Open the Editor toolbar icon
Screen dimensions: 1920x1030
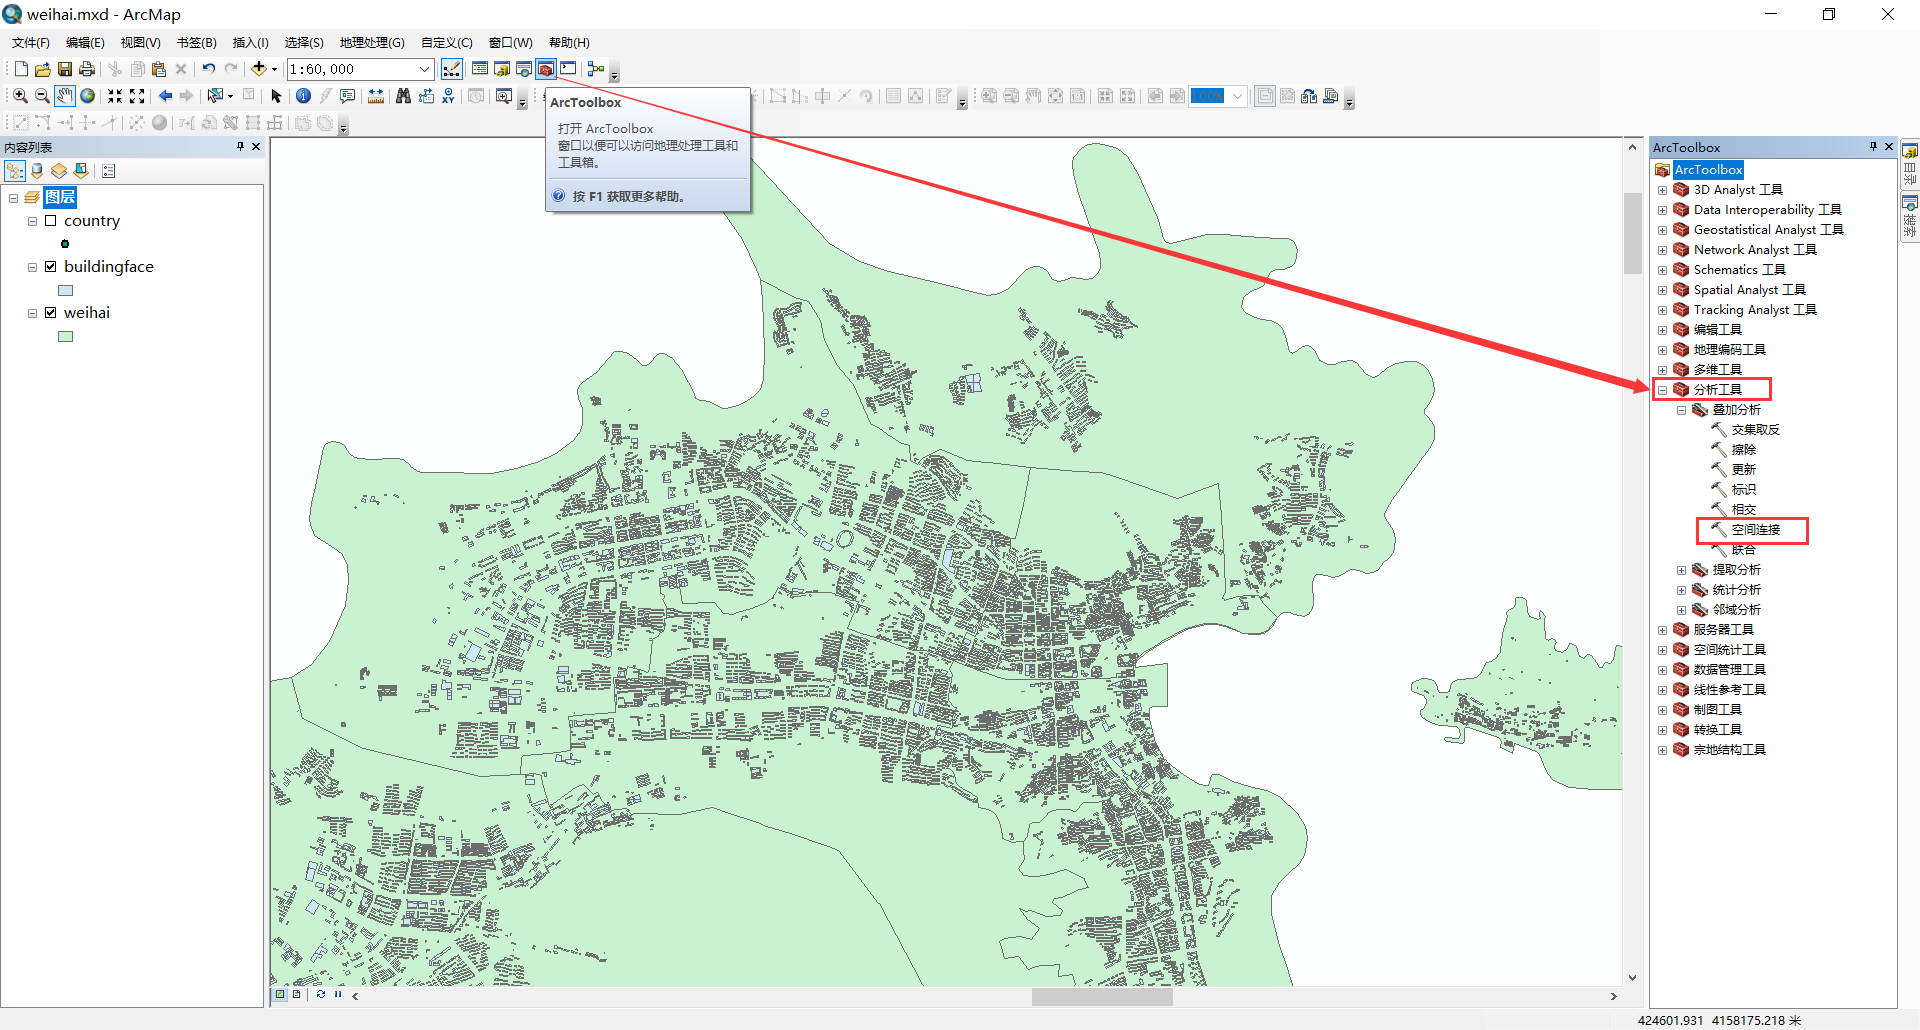tap(452, 69)
